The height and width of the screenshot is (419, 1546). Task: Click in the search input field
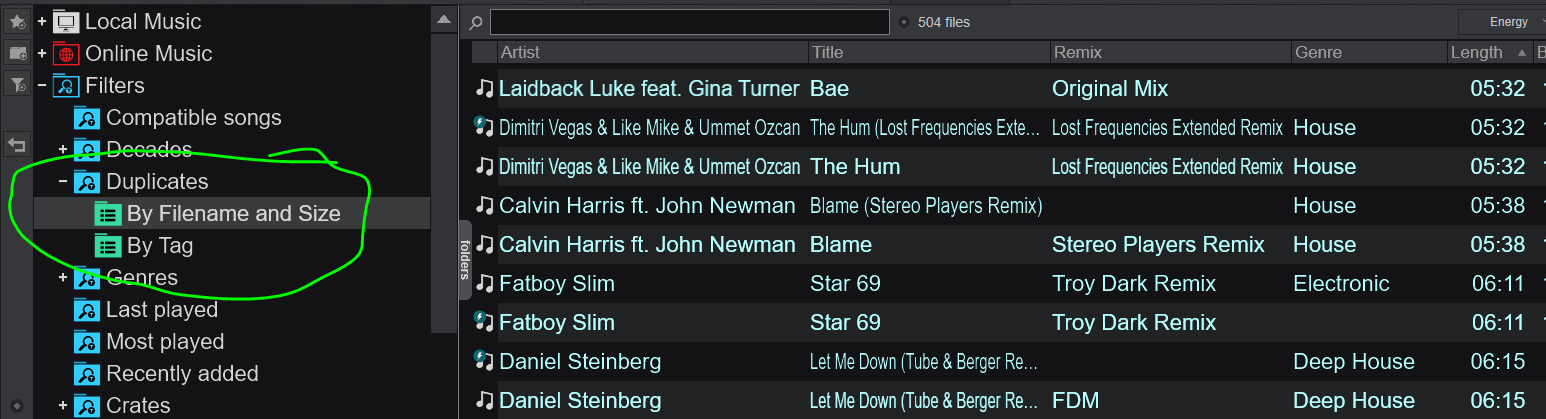click(689, 22)
